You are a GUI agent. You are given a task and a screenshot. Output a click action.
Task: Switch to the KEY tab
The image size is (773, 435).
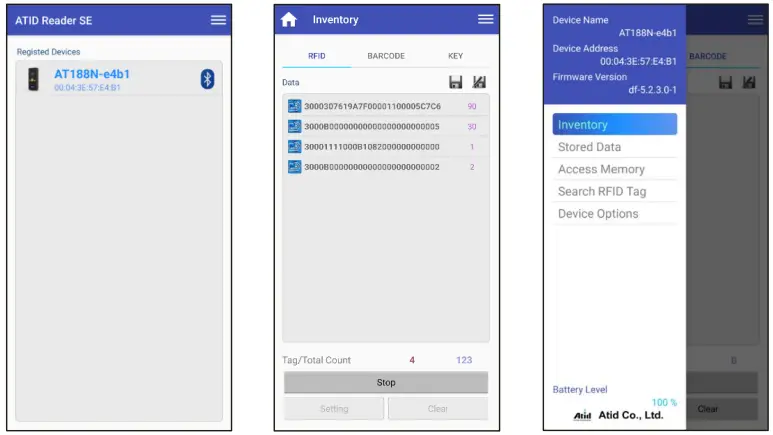(x=455, y=56)
